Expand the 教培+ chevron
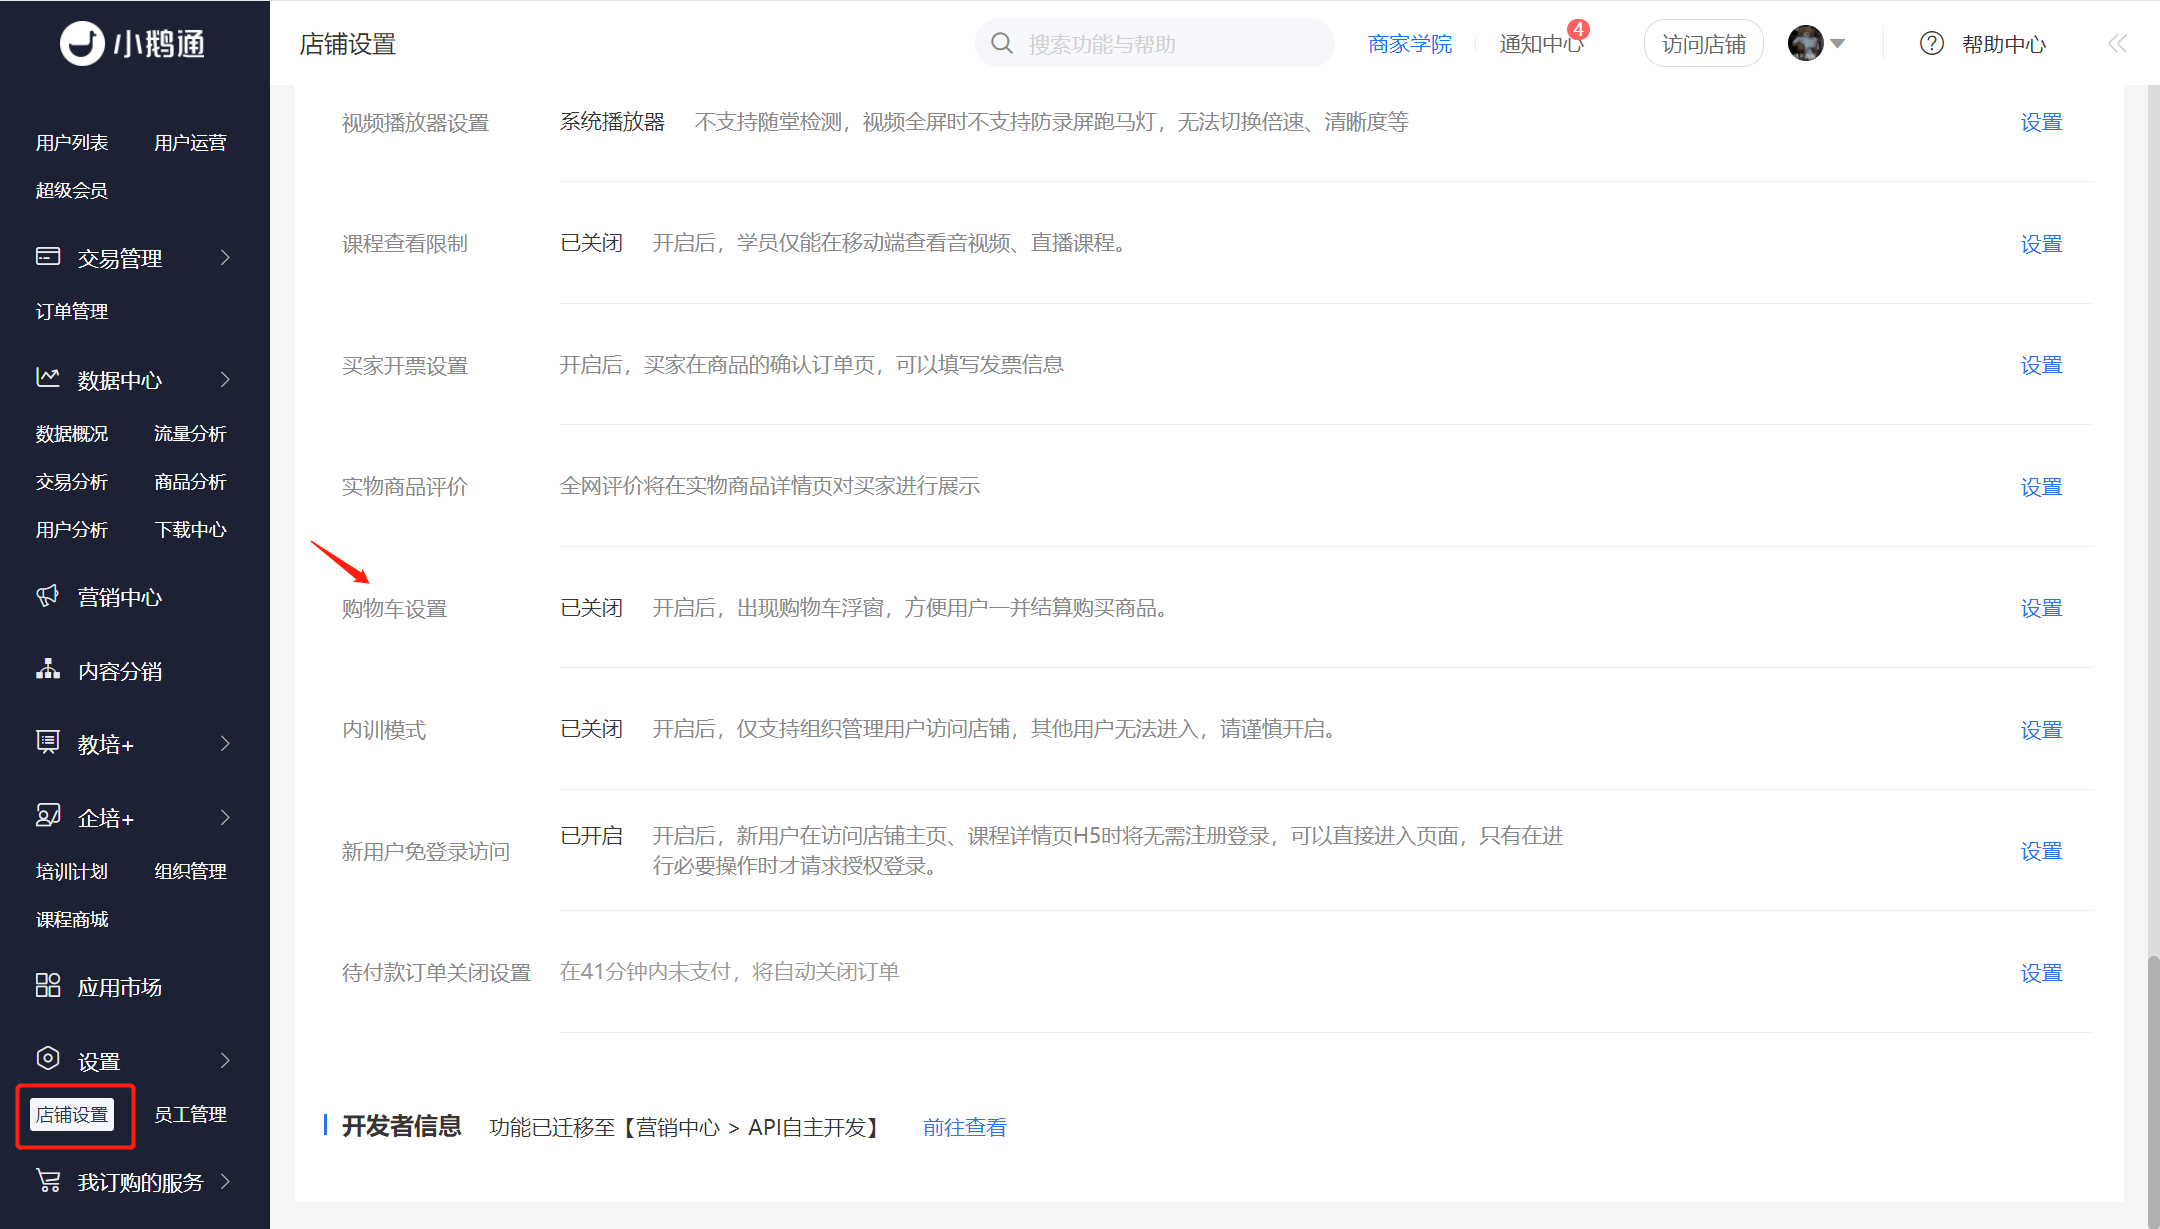This screenshot has height=1229, width=2160. 225,744
